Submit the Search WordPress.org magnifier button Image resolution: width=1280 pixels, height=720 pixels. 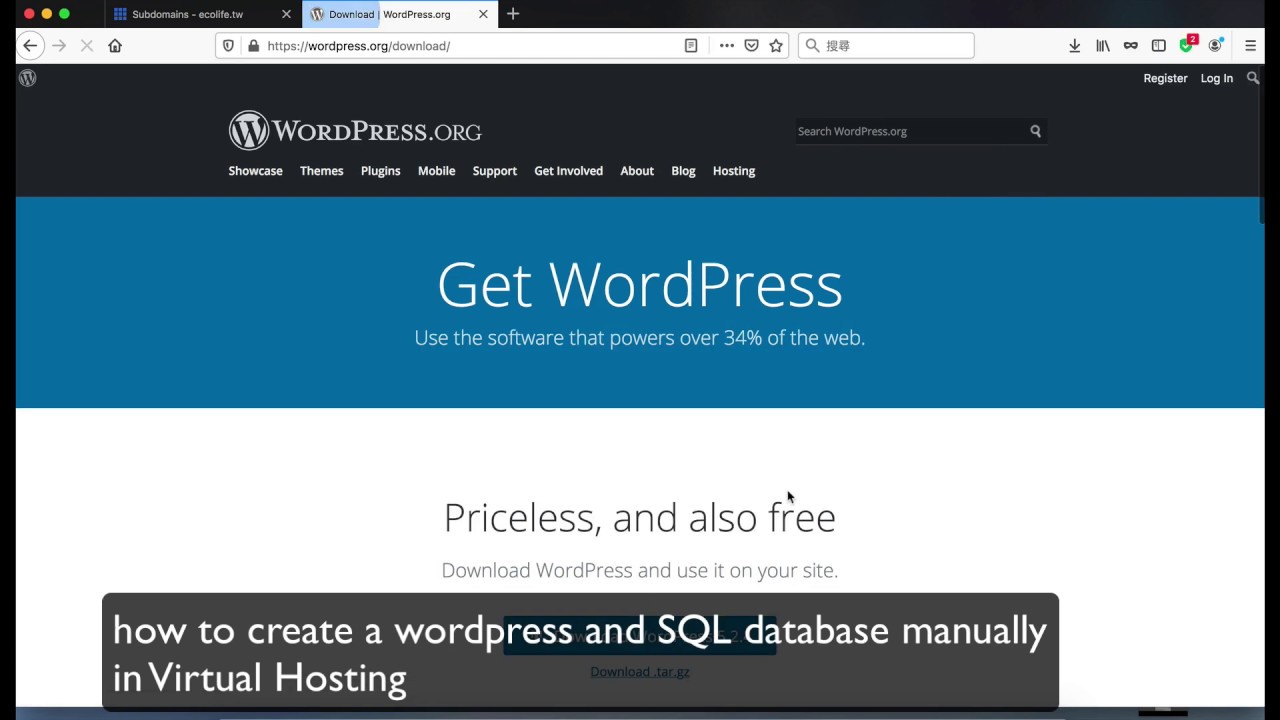1036,131
